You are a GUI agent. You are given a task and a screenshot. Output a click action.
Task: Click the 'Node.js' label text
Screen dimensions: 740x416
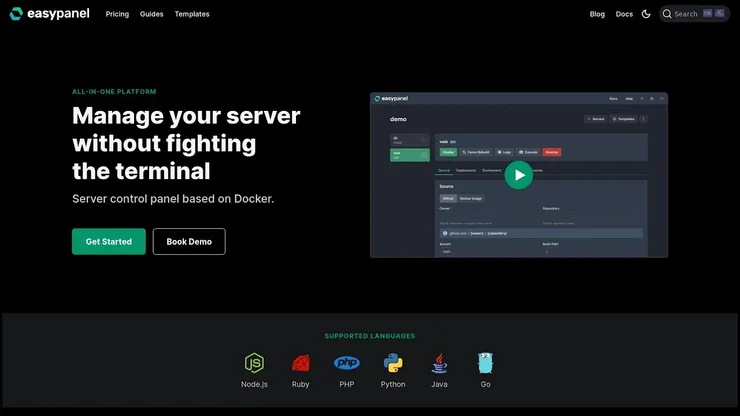coord(254,384)
